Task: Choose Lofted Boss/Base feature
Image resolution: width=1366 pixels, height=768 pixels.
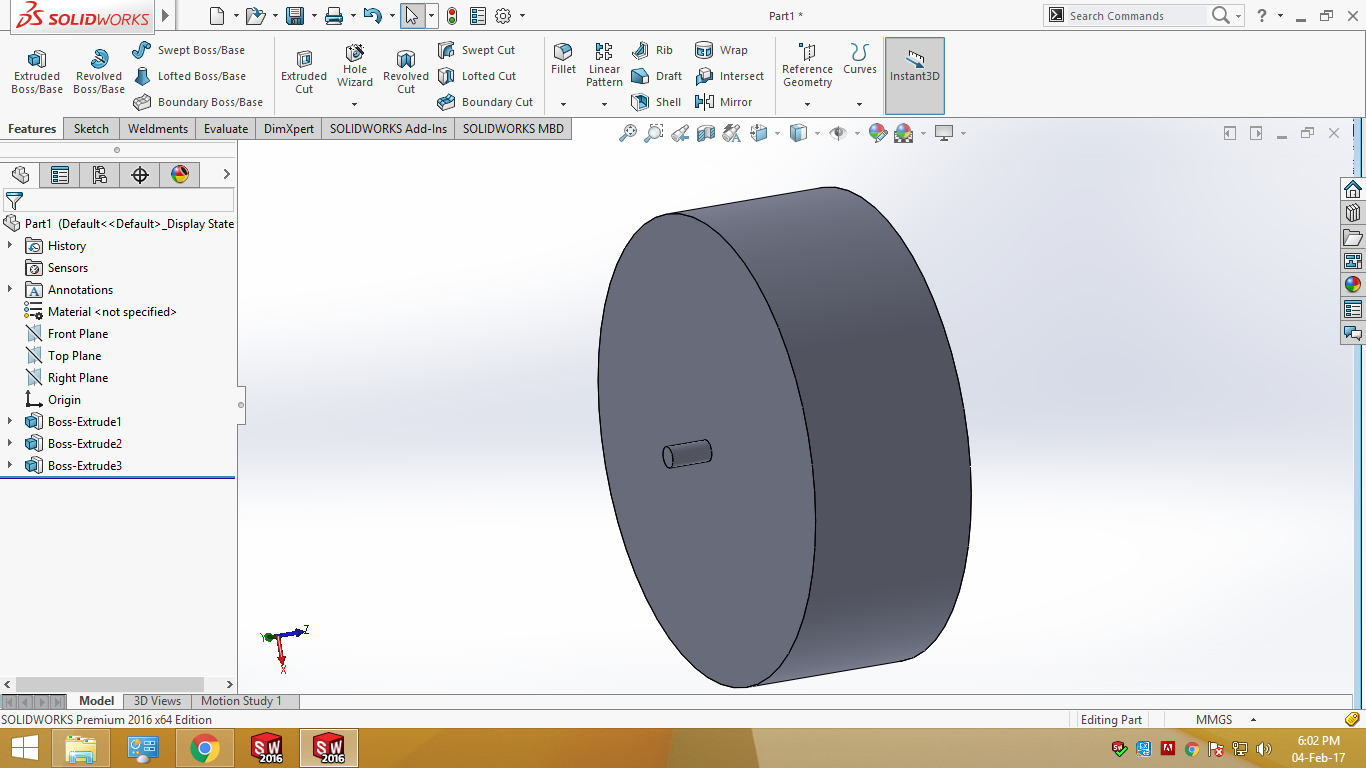Action: (189, 76)
